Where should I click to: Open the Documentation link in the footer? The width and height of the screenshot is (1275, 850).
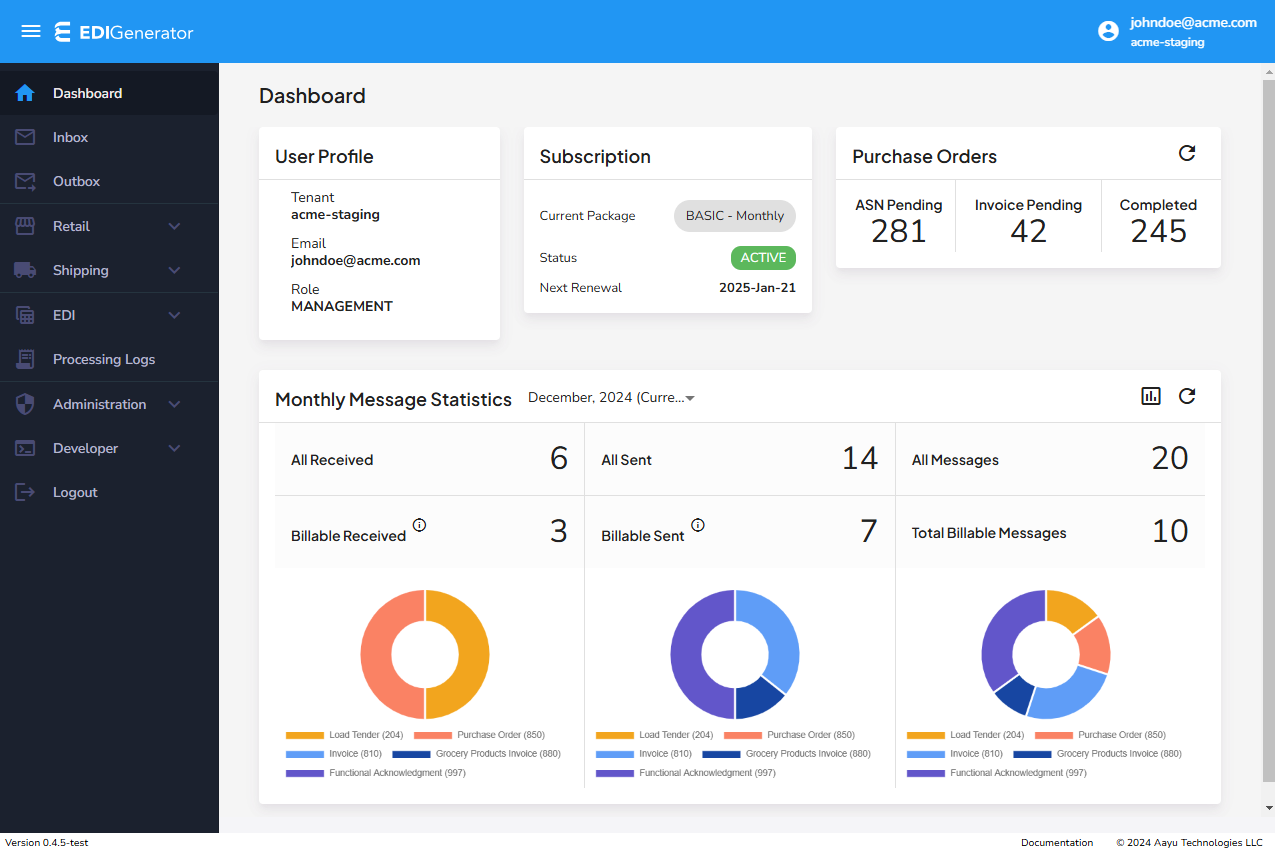pyautogui.click(x=1057, y=842)
